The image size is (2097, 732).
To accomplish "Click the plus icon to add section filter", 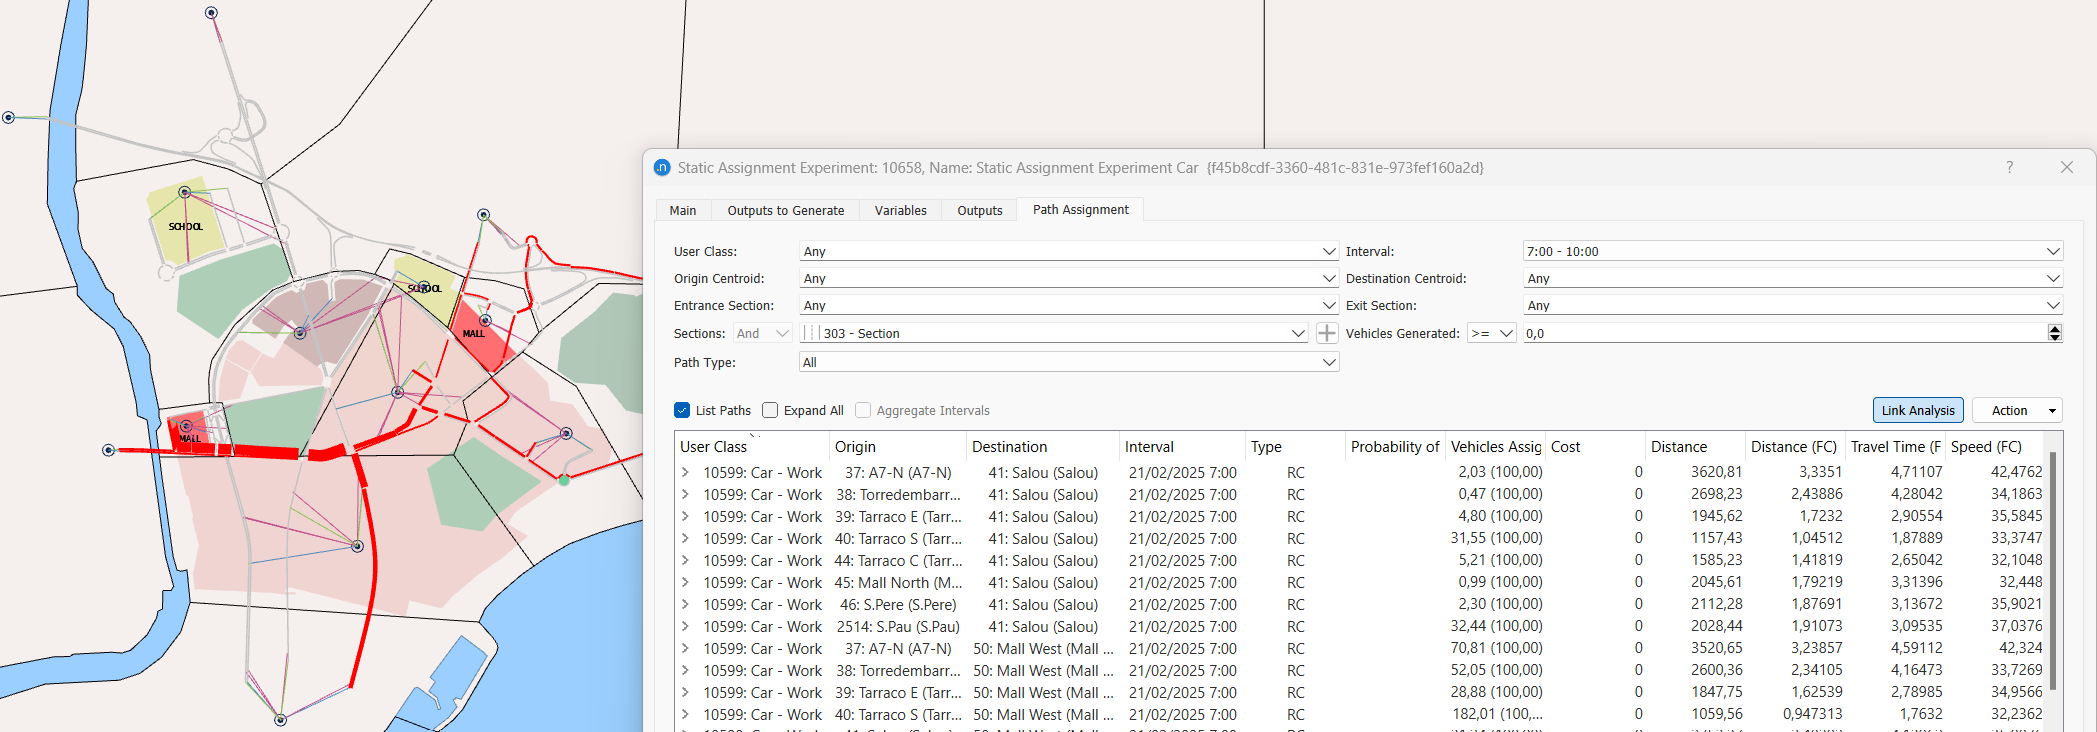I will (1326, 333).
